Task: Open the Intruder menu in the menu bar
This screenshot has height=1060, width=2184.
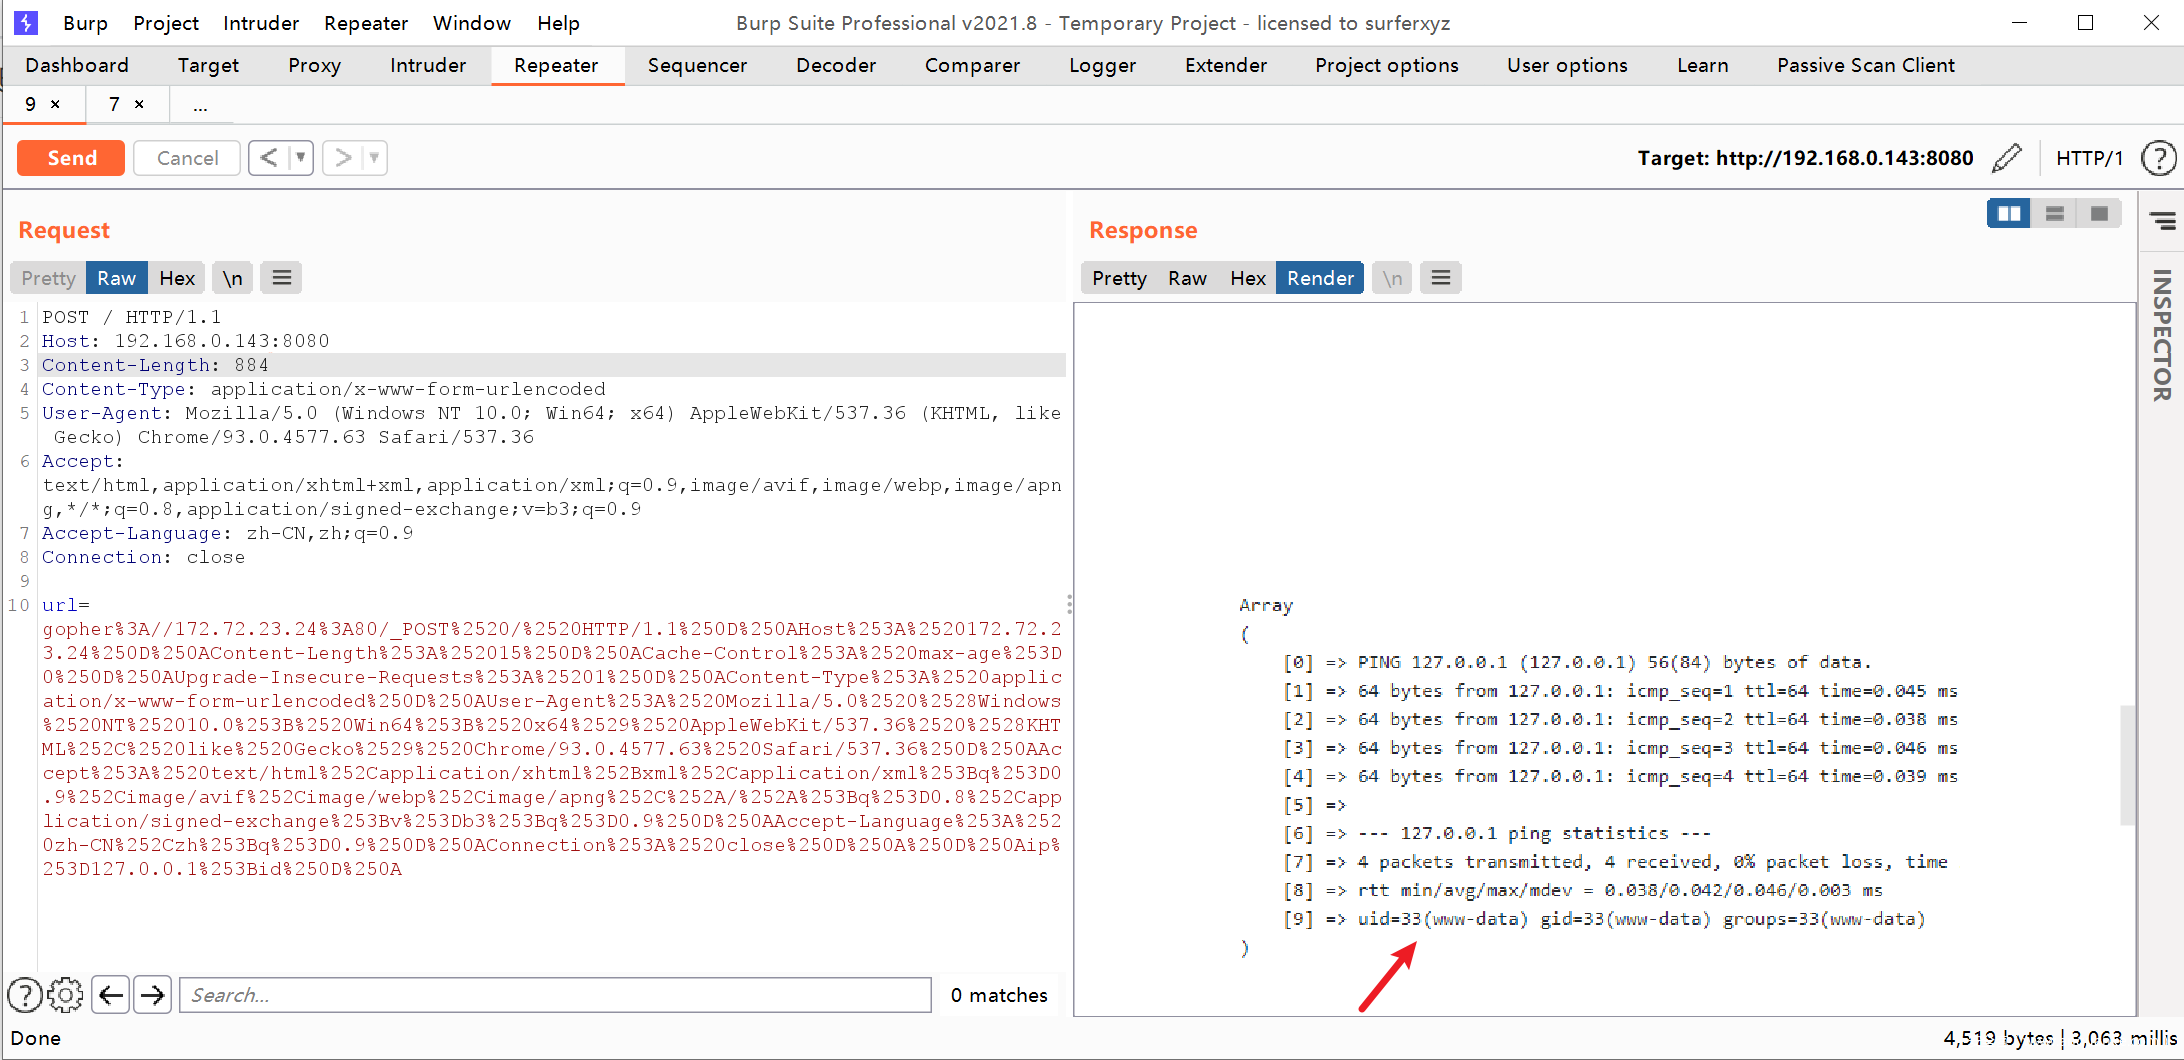Action: click(x=261, y=23)
